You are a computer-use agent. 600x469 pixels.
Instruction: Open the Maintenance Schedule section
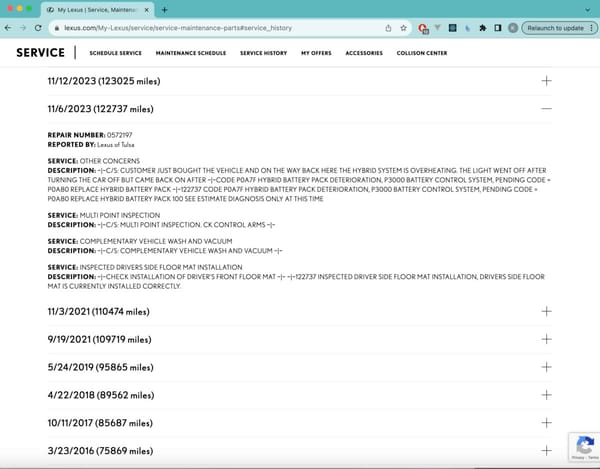pyautogui.click(x=191, y=53)
